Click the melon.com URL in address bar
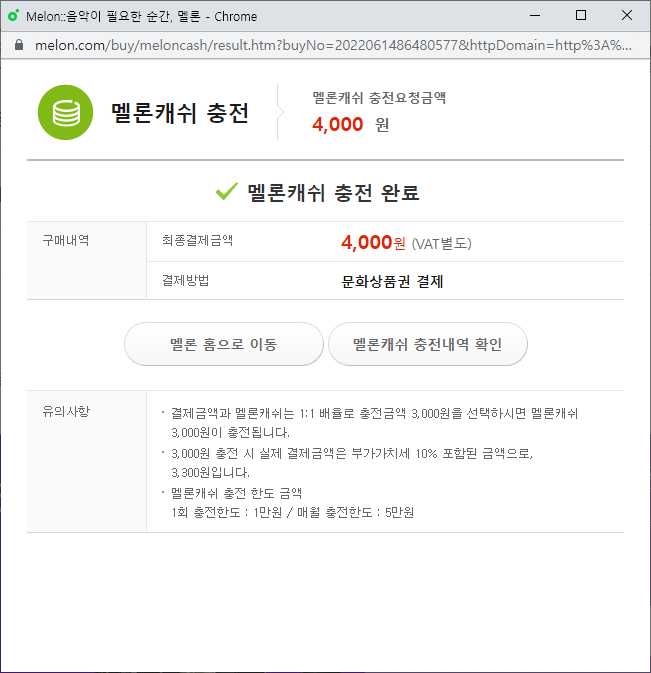The width and height of the screenshot is (651, 673). 333,45
